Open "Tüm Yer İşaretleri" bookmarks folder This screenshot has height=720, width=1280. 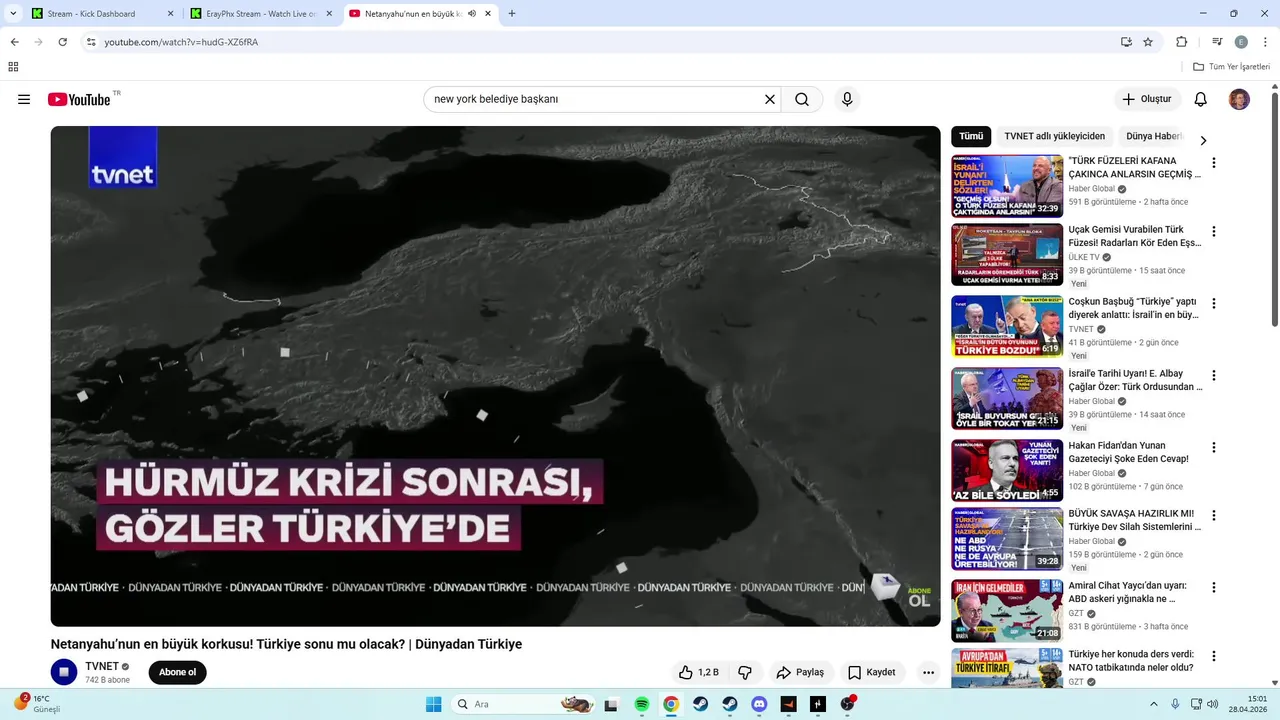click(x=1232, y=67)
